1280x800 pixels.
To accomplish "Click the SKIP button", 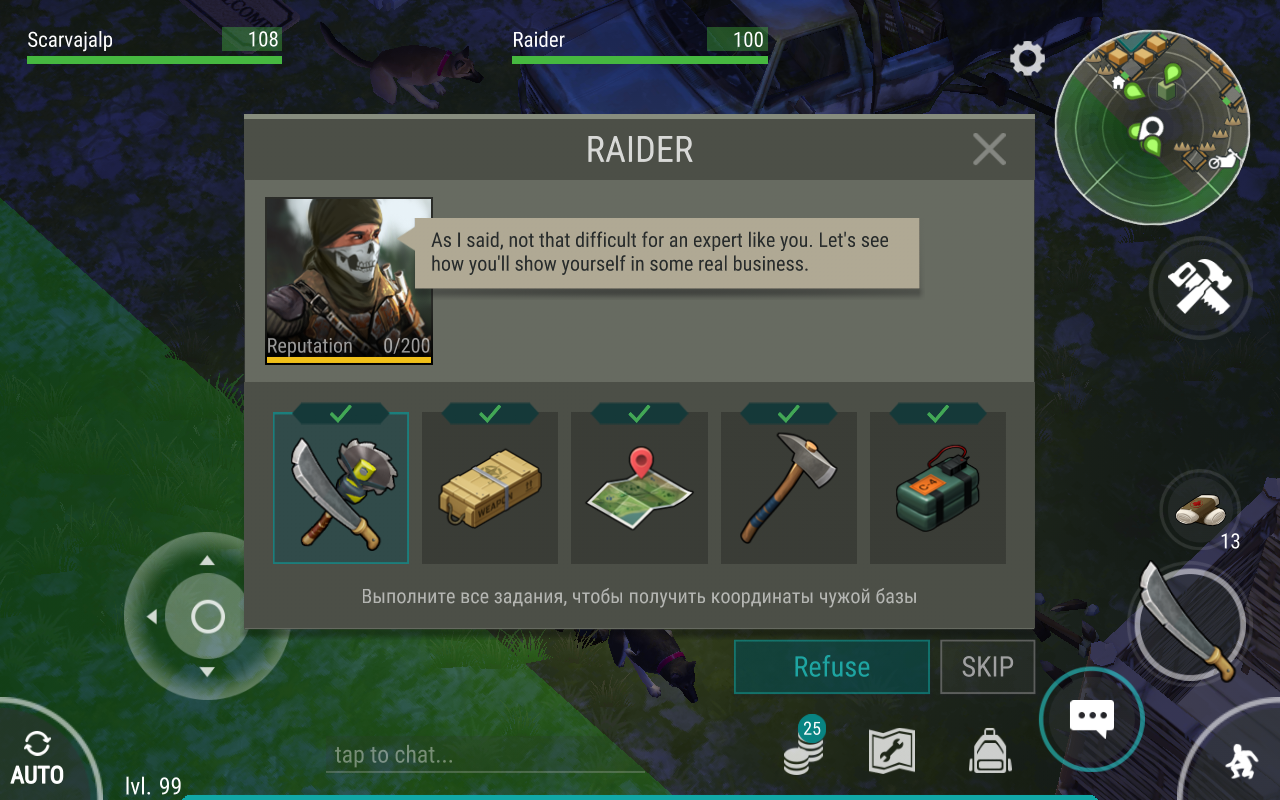I will [988, 667].
